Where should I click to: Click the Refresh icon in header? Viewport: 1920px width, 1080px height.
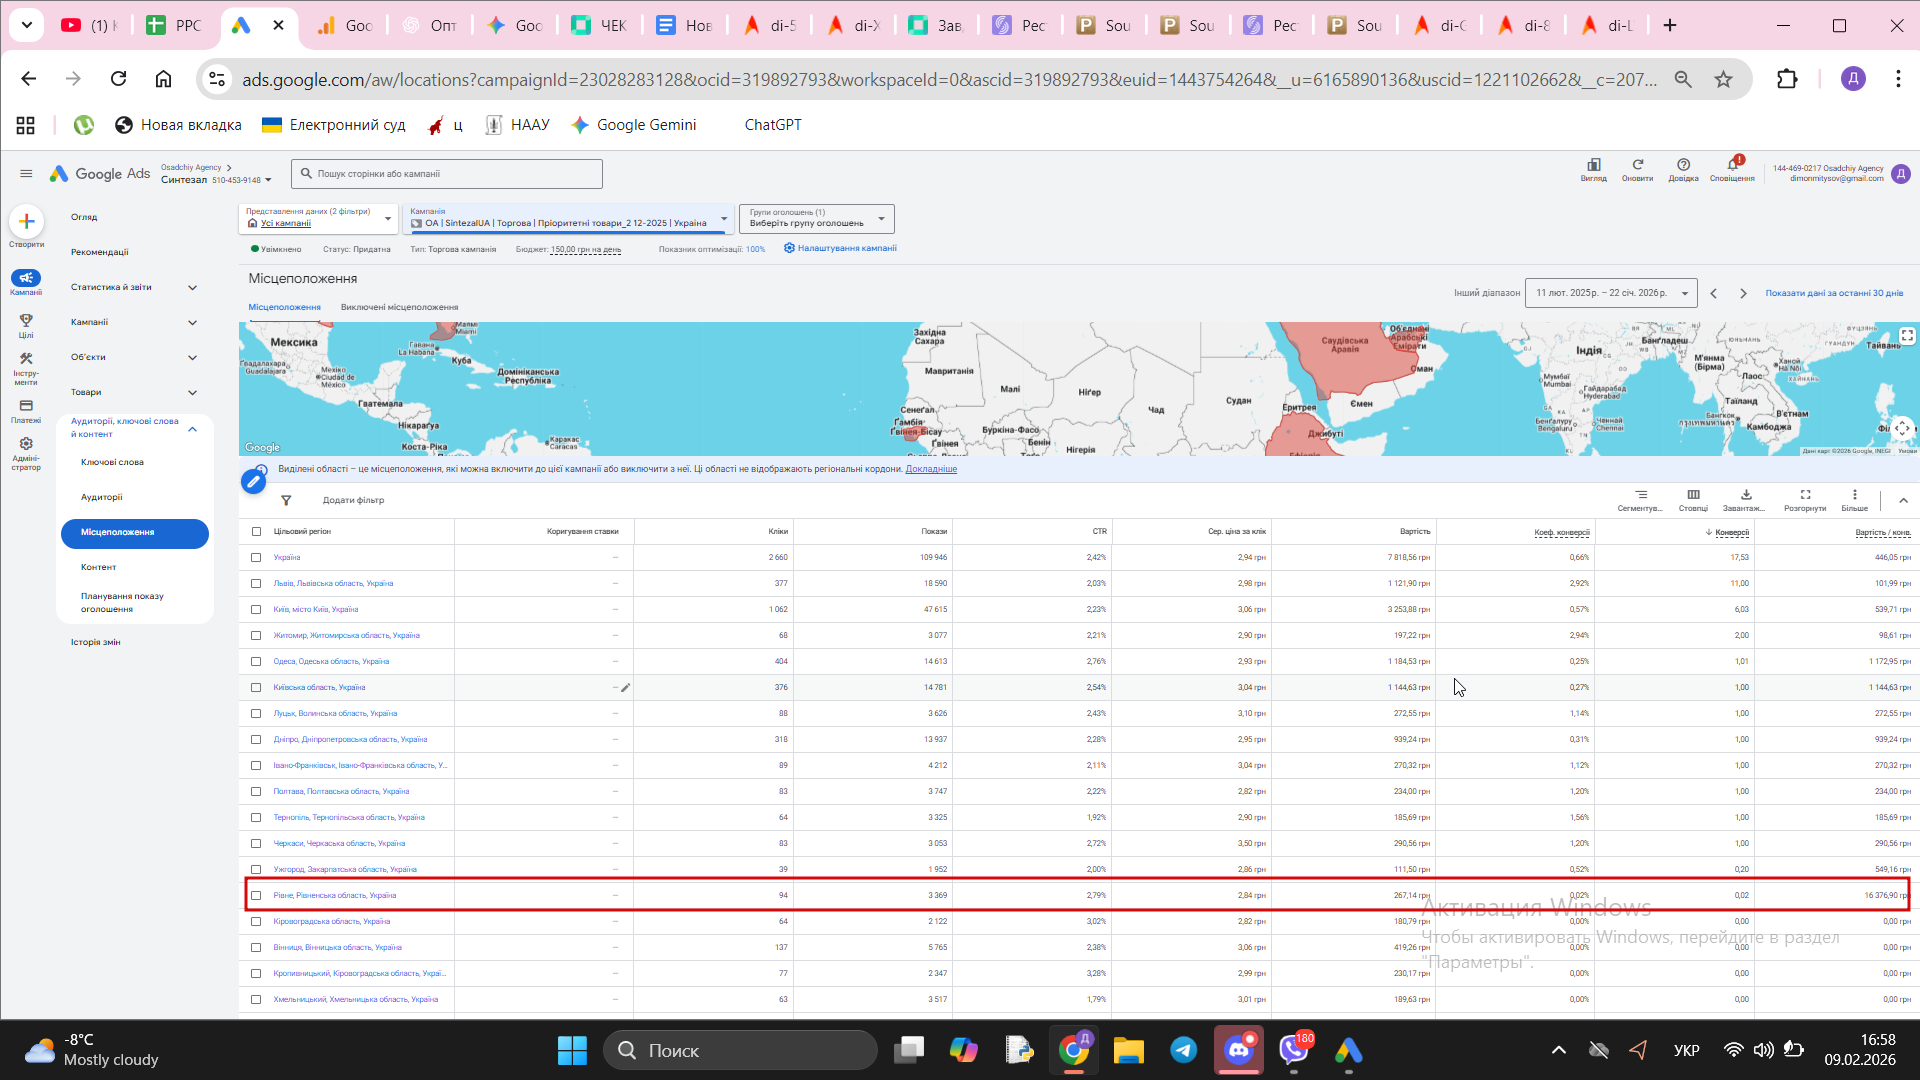point(1637,165)
